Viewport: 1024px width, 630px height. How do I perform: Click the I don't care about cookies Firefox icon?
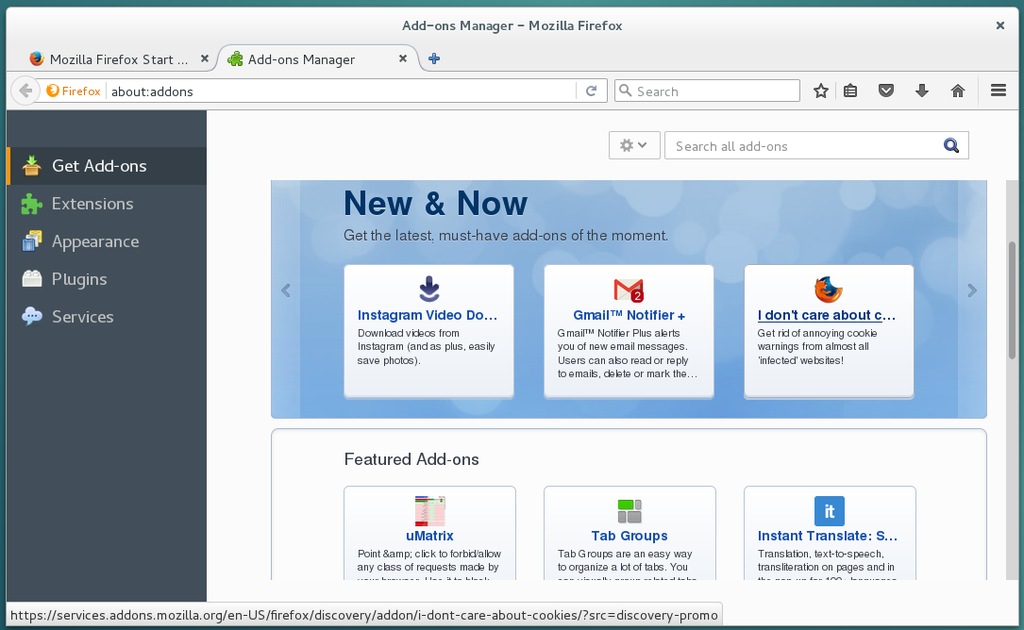point(828,289)
